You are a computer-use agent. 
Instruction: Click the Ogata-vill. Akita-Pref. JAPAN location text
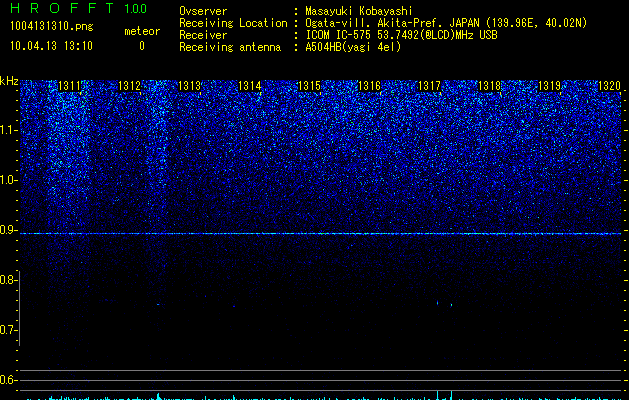pyautogui.click(x=446, y=23)
